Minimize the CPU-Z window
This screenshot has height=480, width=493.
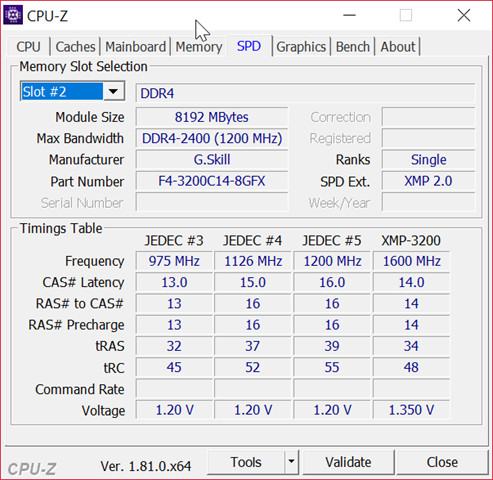[349, 15]
